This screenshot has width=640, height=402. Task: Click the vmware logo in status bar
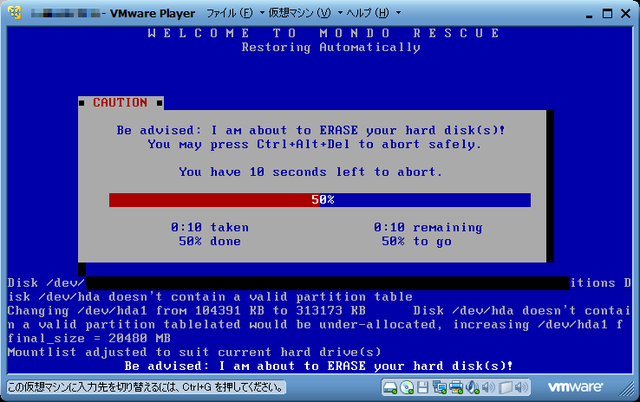tap(575, 387)
